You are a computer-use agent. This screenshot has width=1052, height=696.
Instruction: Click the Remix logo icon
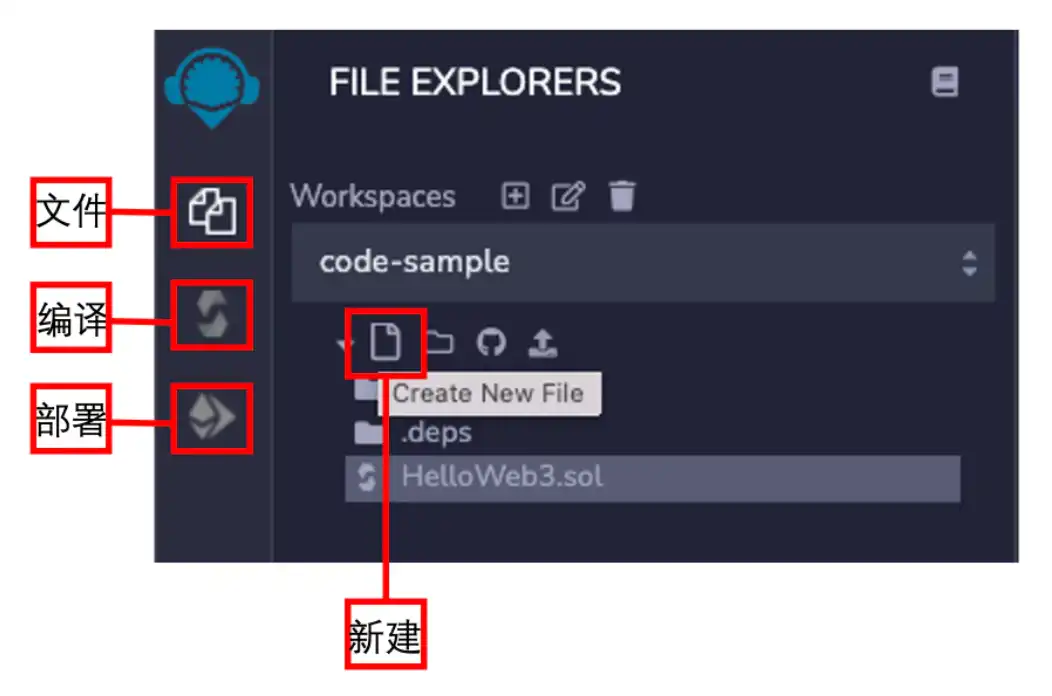(212, 87)
